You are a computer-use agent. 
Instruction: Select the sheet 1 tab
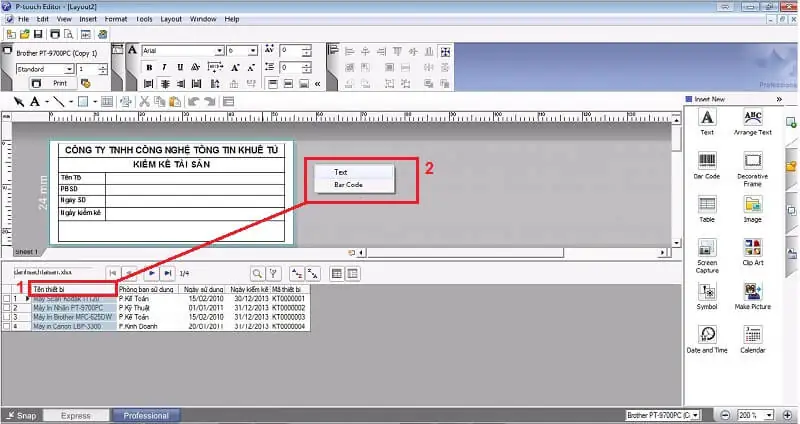(x=27, y=252)
